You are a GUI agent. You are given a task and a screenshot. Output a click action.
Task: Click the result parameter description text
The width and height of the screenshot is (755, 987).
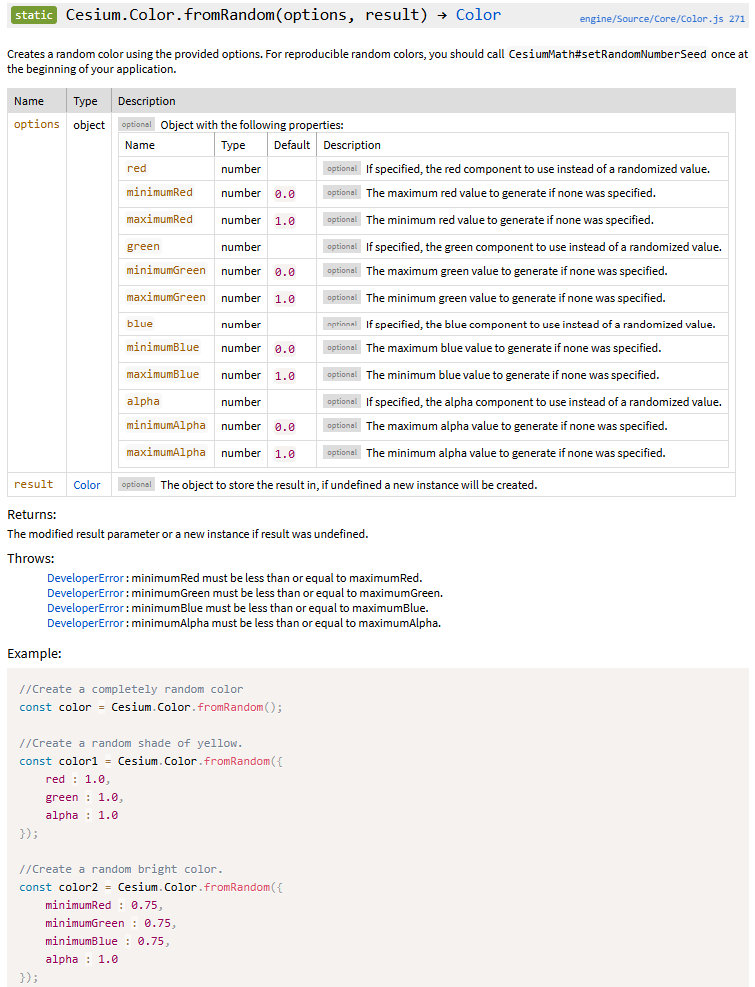(x=349, y=485)
